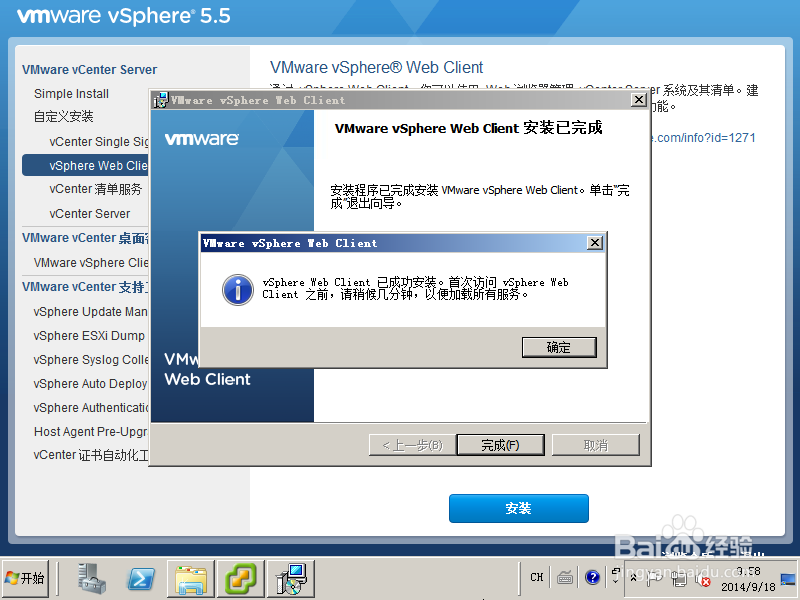Screen dimensions: 800x600
Task: Click the server icon on the taskbar
Action: click(90, 578)
